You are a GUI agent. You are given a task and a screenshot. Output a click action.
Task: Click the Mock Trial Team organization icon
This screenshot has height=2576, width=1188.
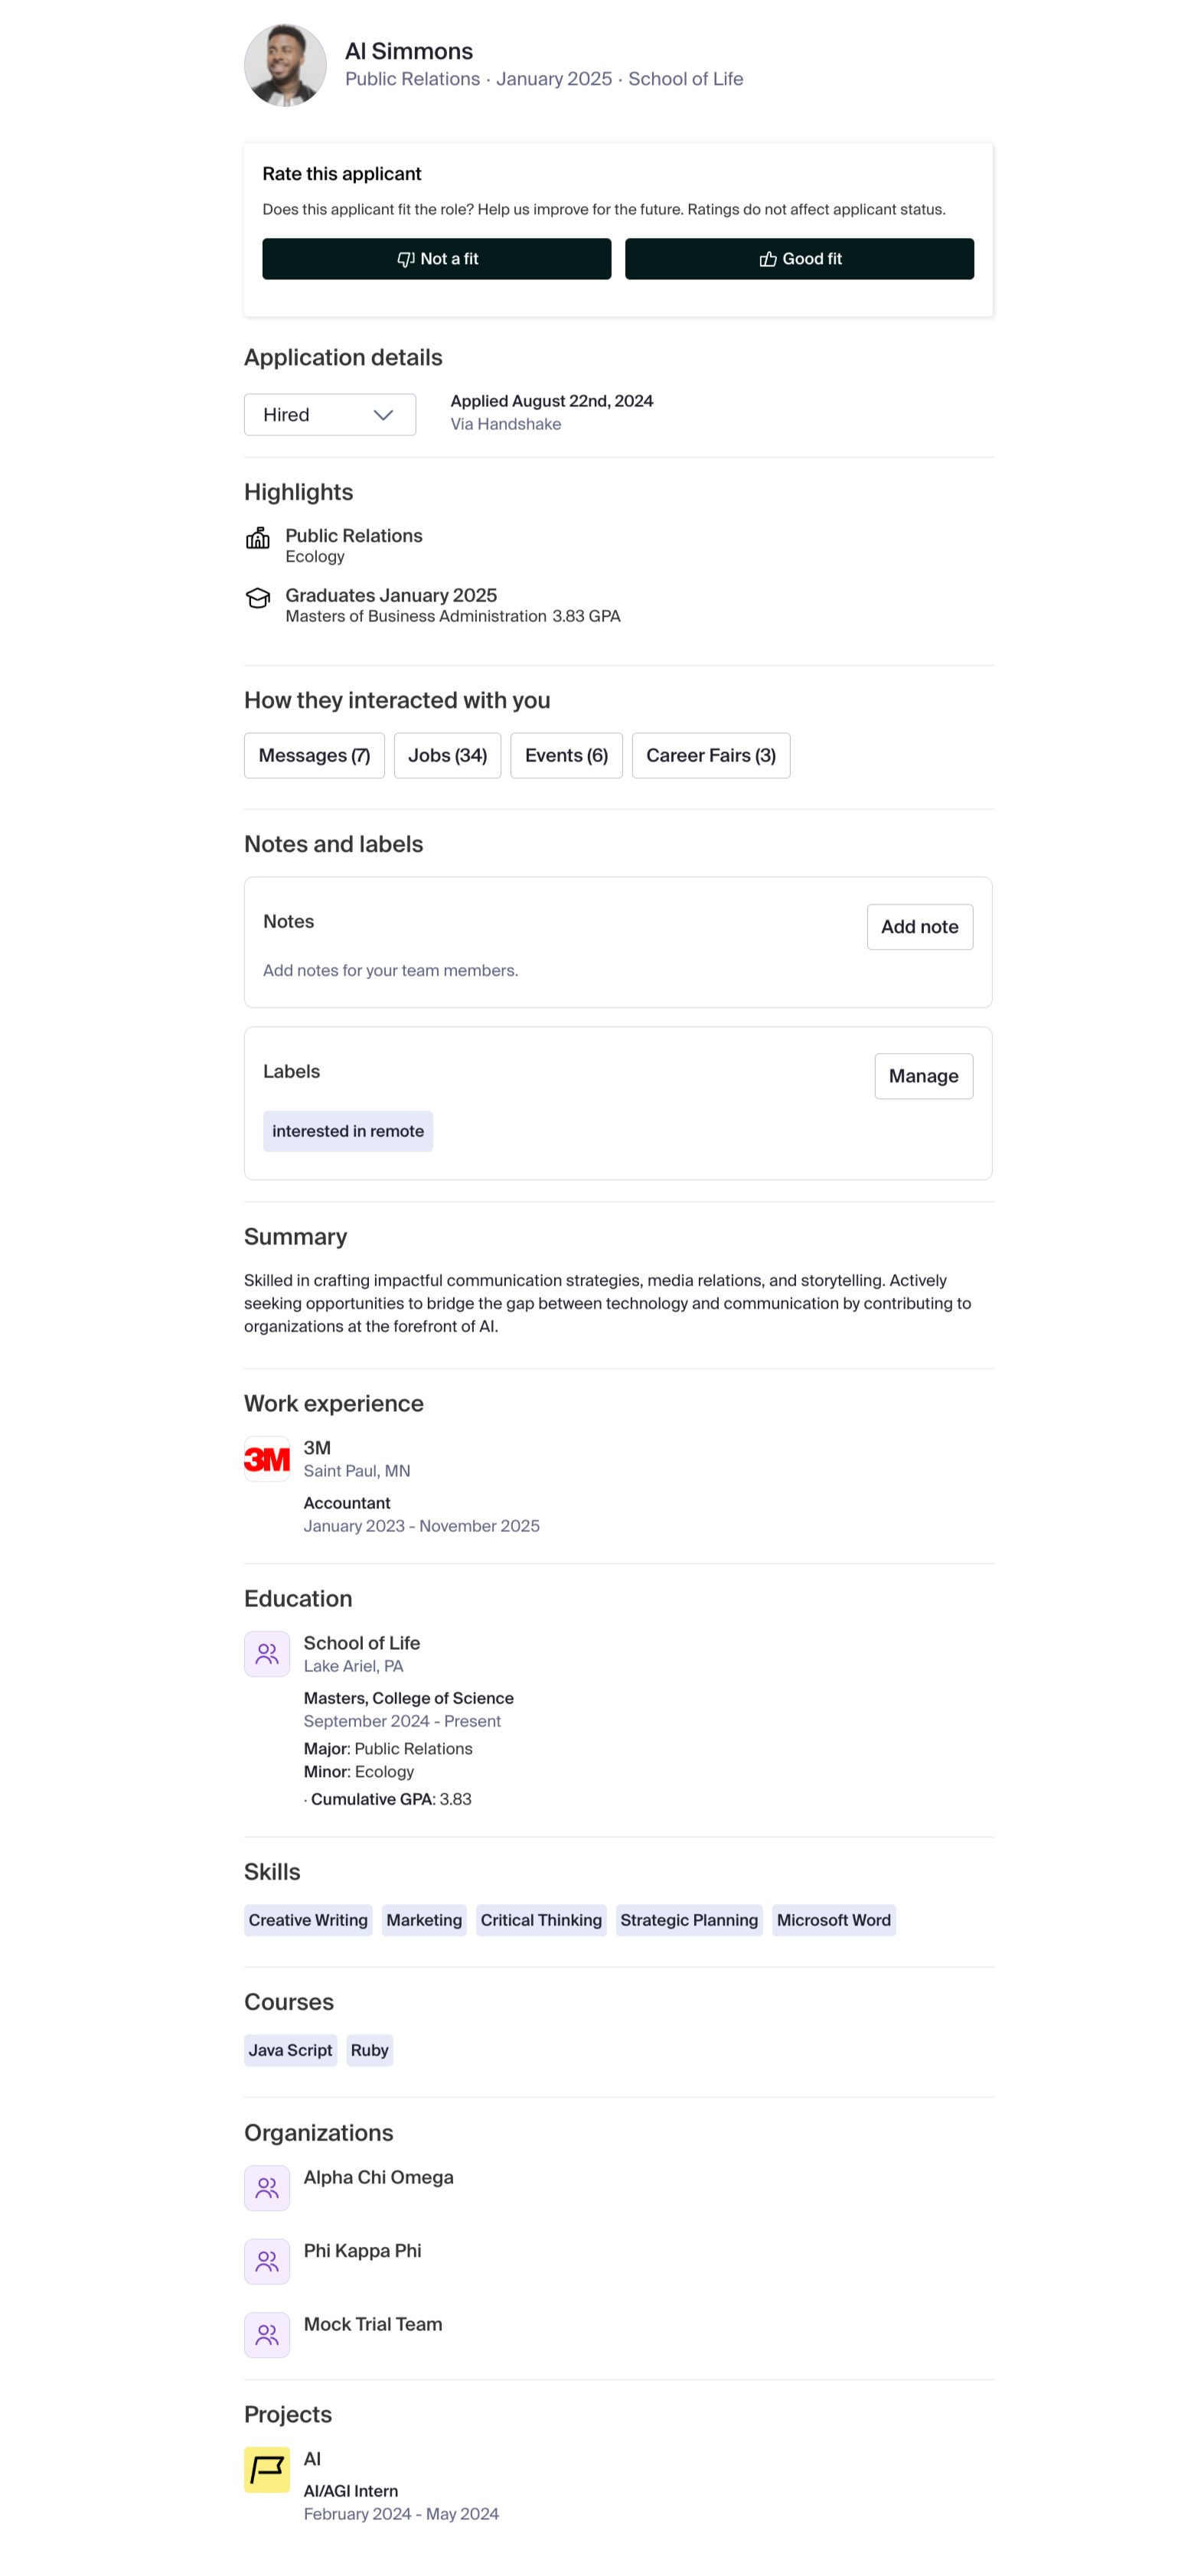[267, 2335]
